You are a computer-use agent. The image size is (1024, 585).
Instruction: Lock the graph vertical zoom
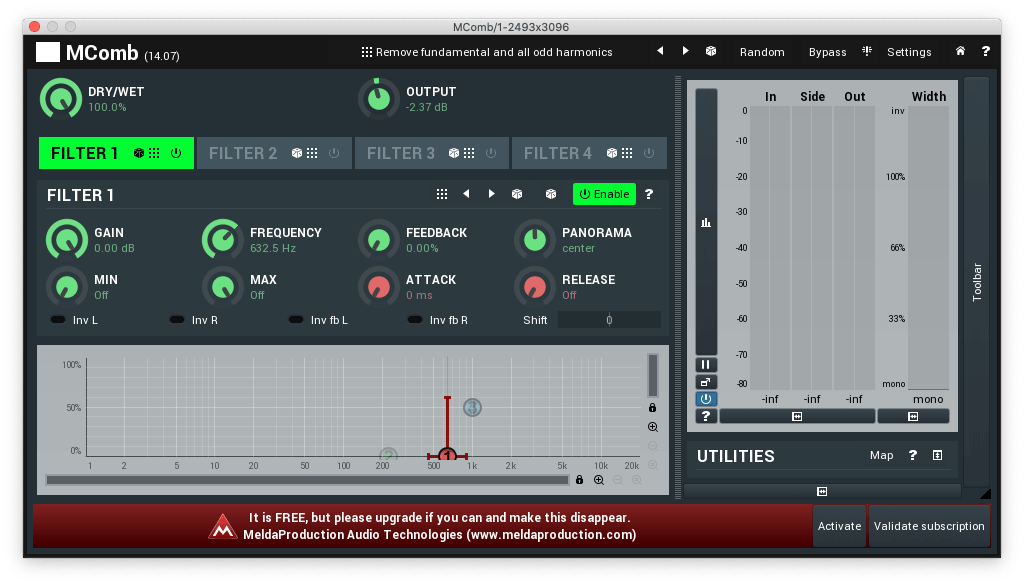pyautogui.click(x=652, y=407)
